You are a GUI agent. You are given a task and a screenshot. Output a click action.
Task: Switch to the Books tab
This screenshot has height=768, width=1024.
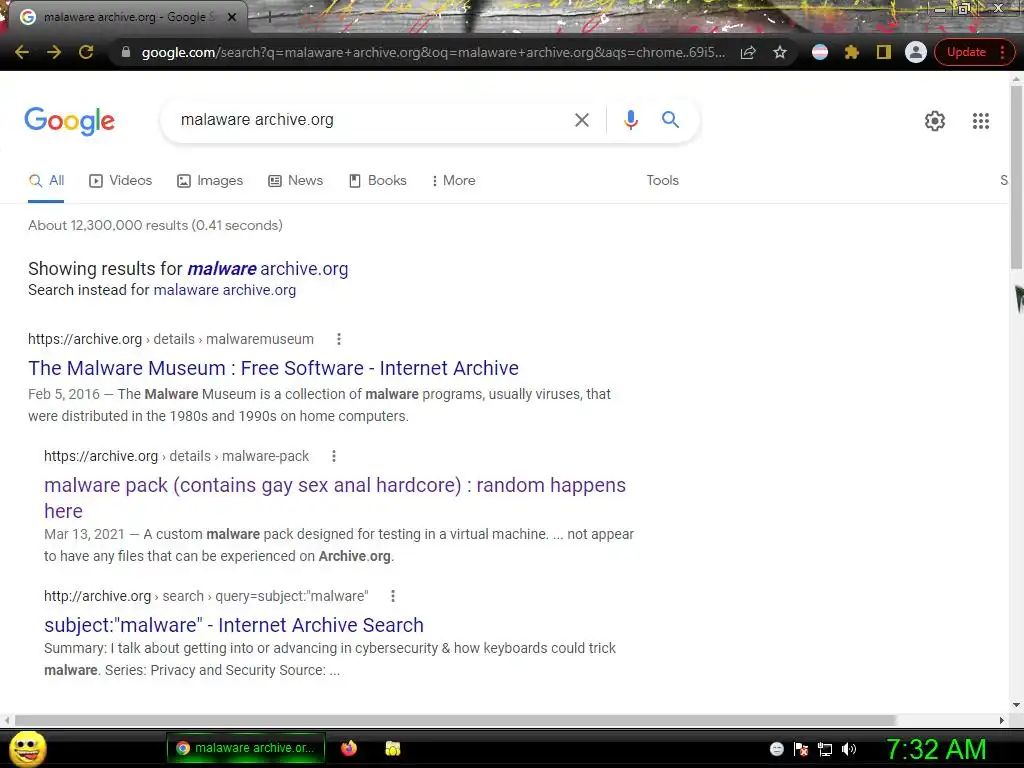click(378, 181)
